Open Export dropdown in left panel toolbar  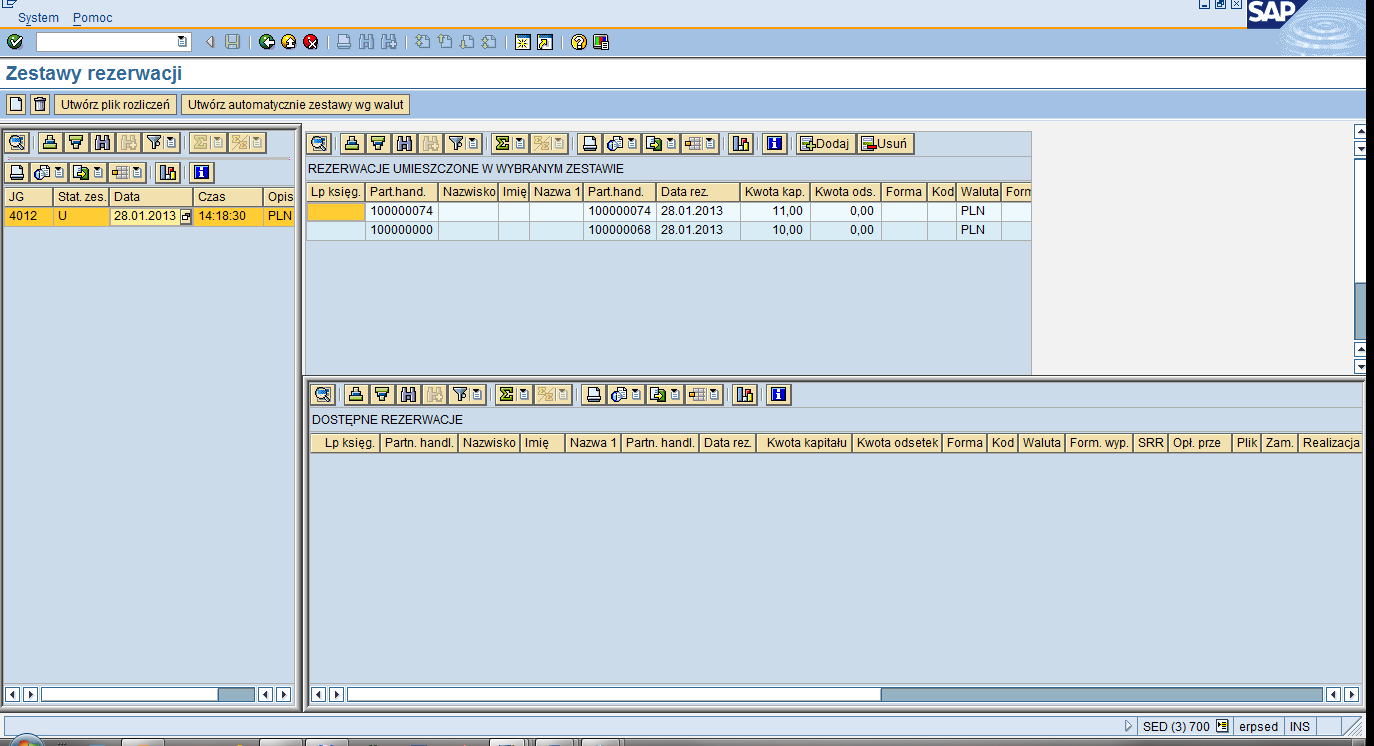click(x=98, y=172)
